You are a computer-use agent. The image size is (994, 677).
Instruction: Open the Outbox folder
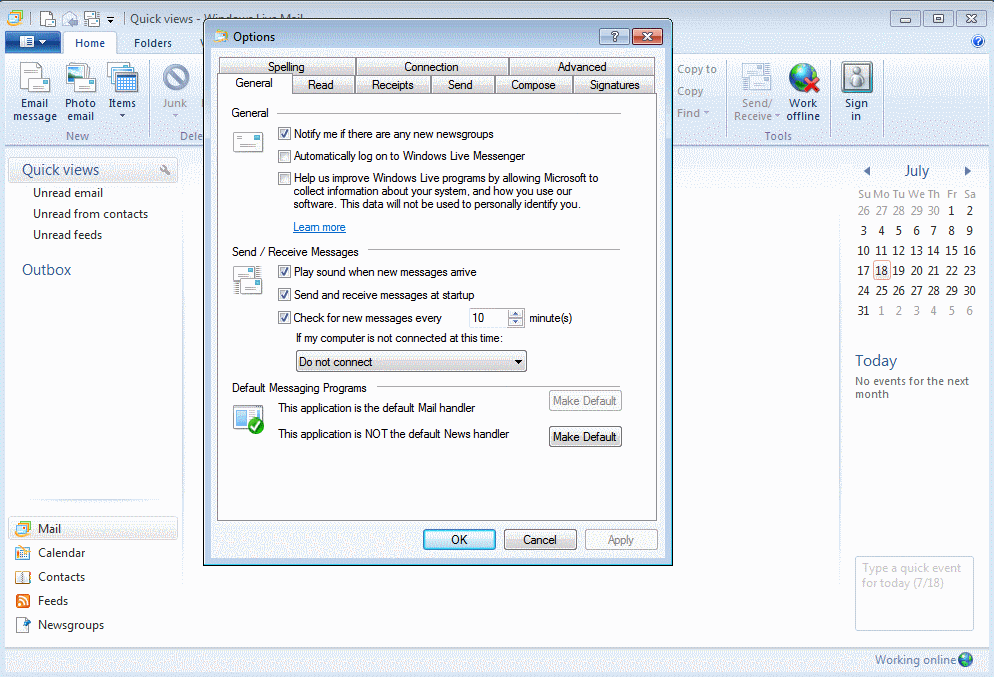click(x=46, y=269)
